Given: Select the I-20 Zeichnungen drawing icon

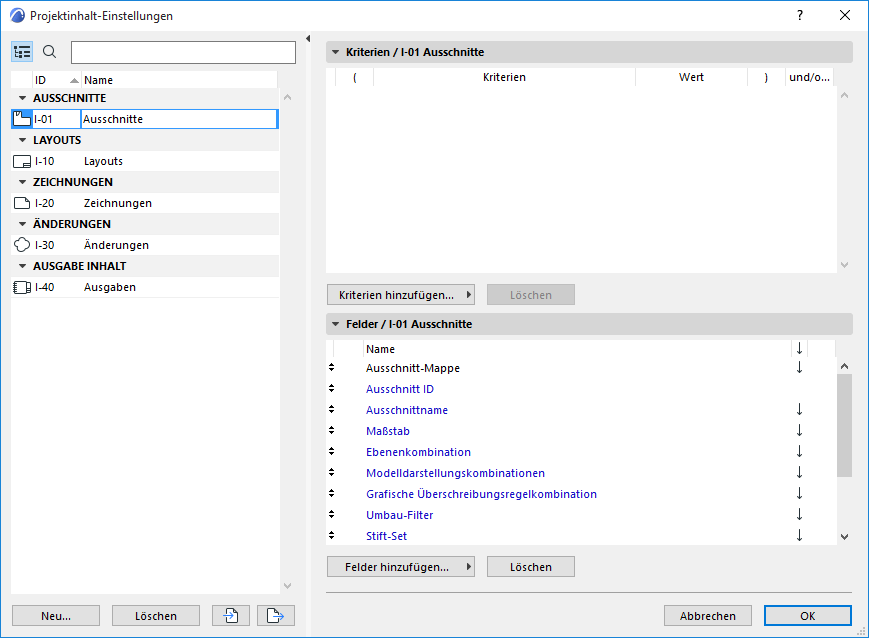Looking at the screenshot, I should pos(22,203).
